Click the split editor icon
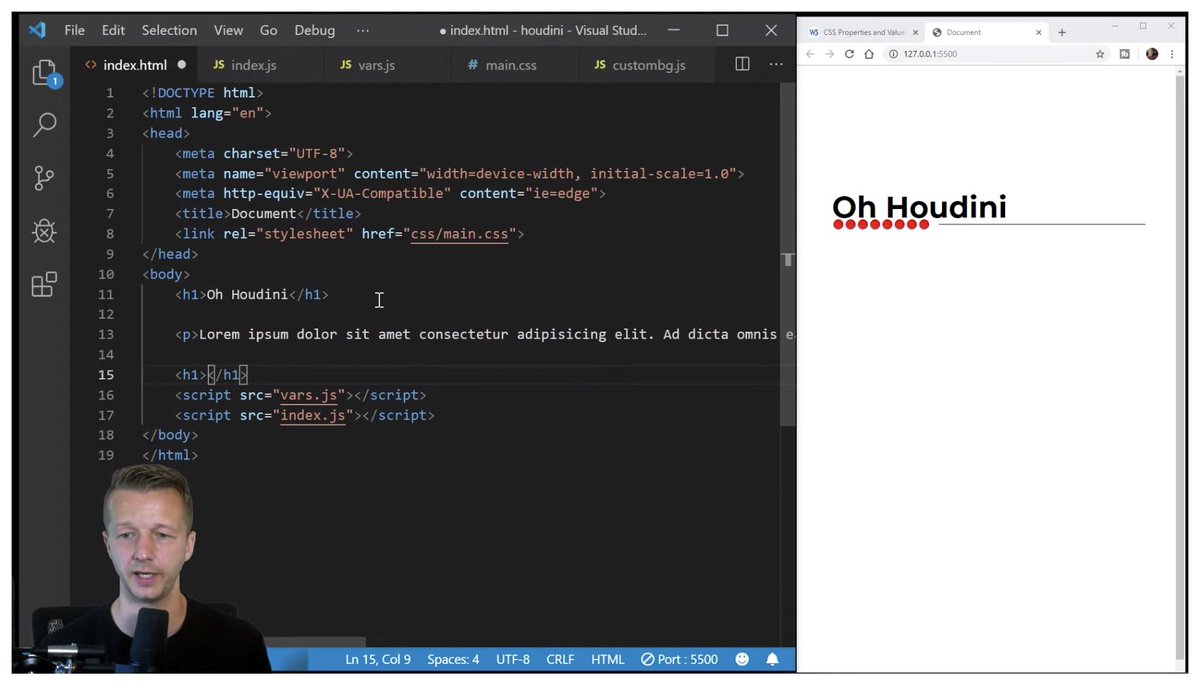The height and width of the screenshot is (684, 1200). coord(742,64)
